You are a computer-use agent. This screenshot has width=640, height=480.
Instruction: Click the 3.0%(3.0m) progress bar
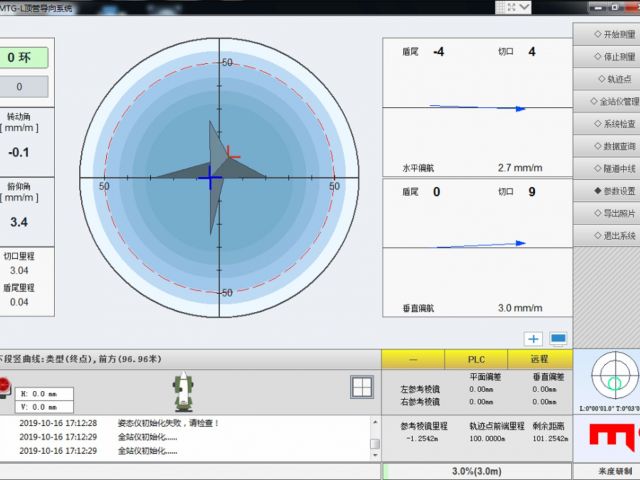click(477, 471)
